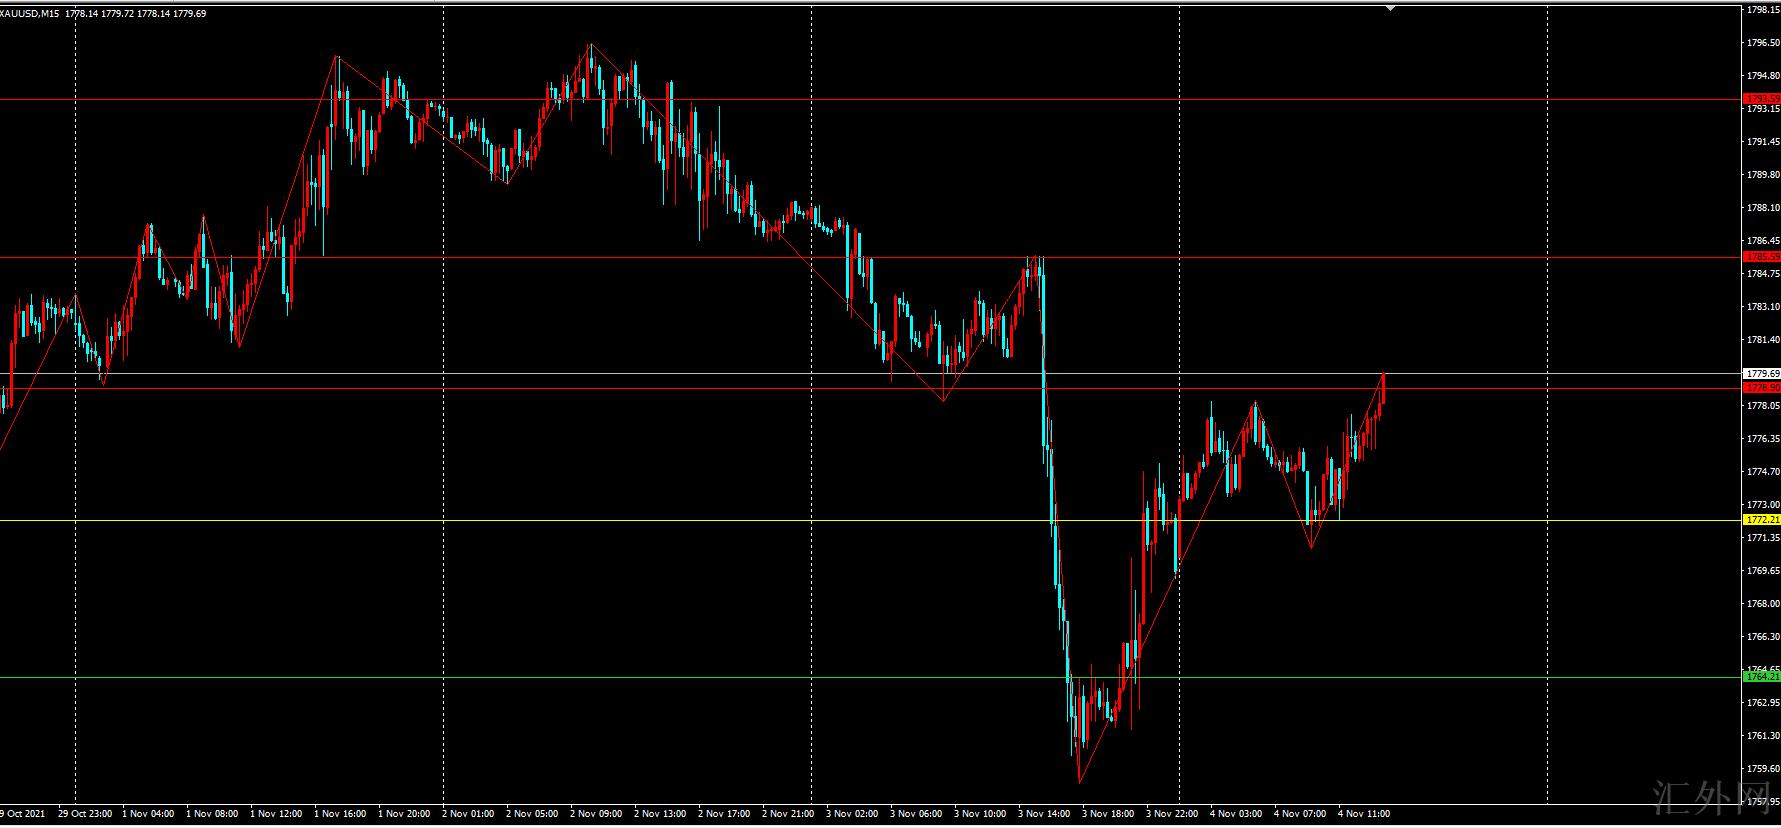Click the chart shift triangle marker at top
This screenshot has width=1781, height=828.
coord(1390,8)
